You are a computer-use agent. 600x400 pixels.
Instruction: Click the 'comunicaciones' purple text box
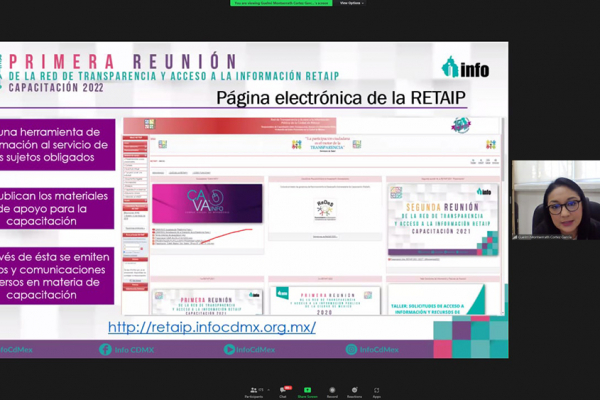click(57, 276)
